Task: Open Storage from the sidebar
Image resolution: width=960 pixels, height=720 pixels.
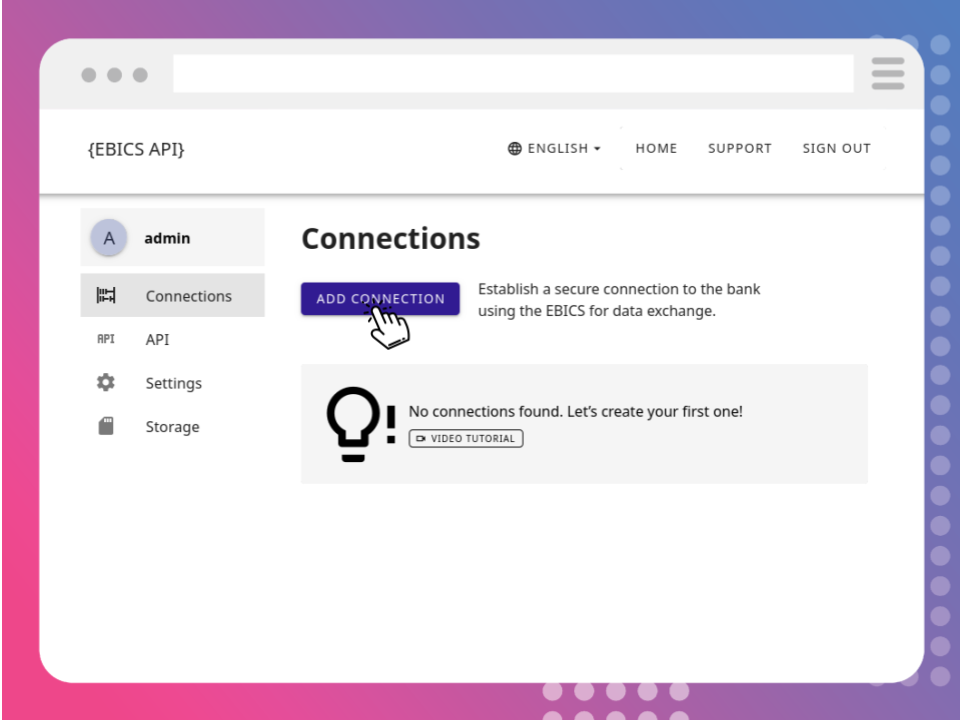Action: [x=173, y=426]
